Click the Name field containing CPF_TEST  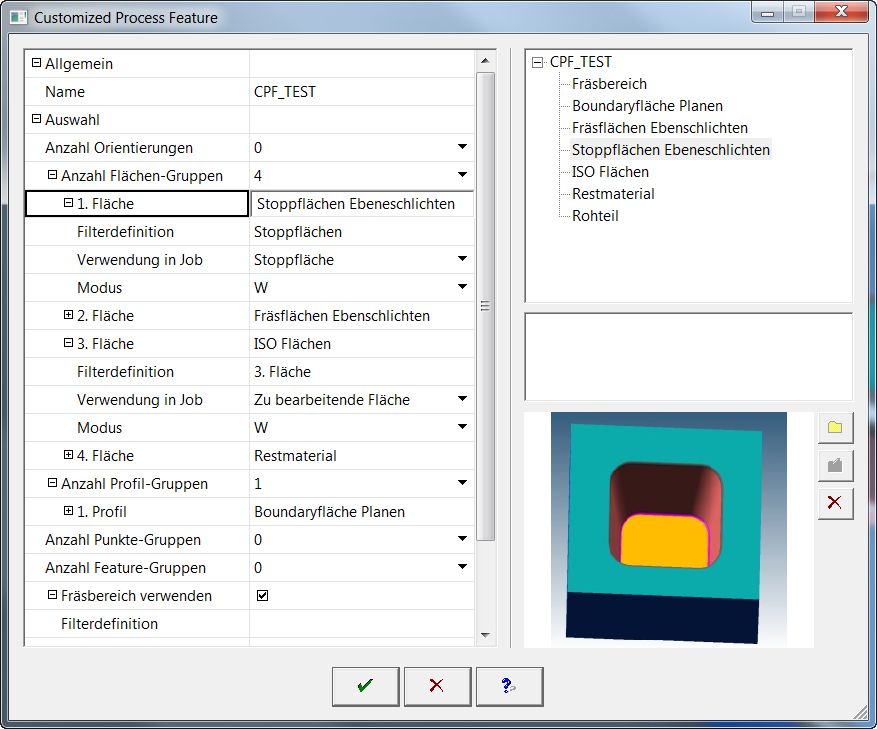coord(360,92)
